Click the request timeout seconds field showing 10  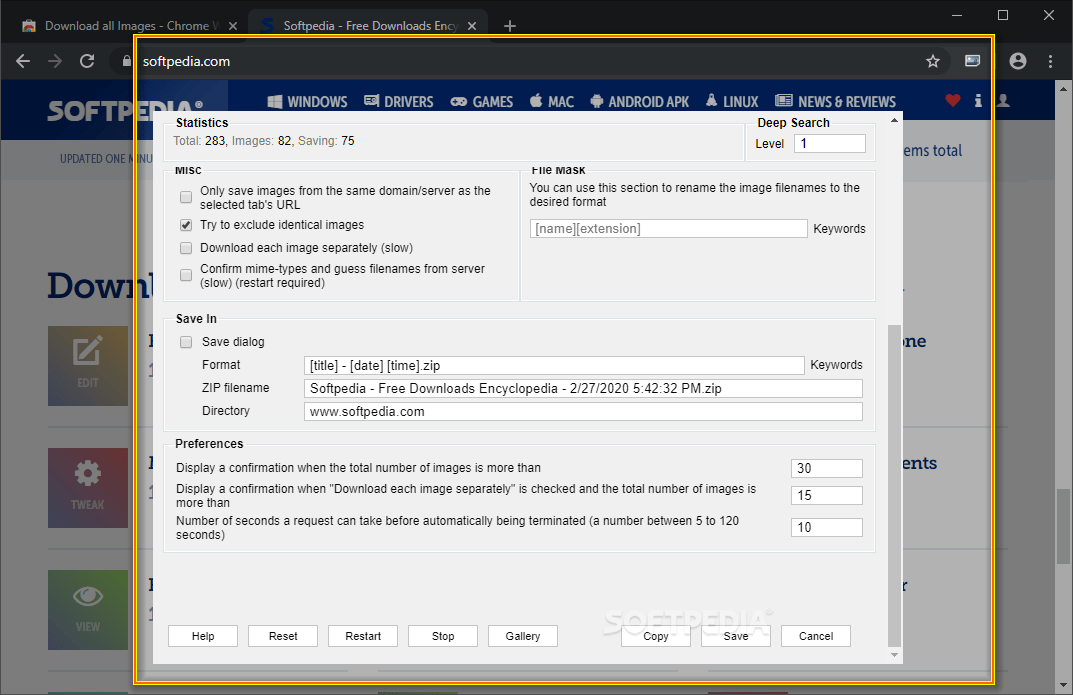(827, 527)
